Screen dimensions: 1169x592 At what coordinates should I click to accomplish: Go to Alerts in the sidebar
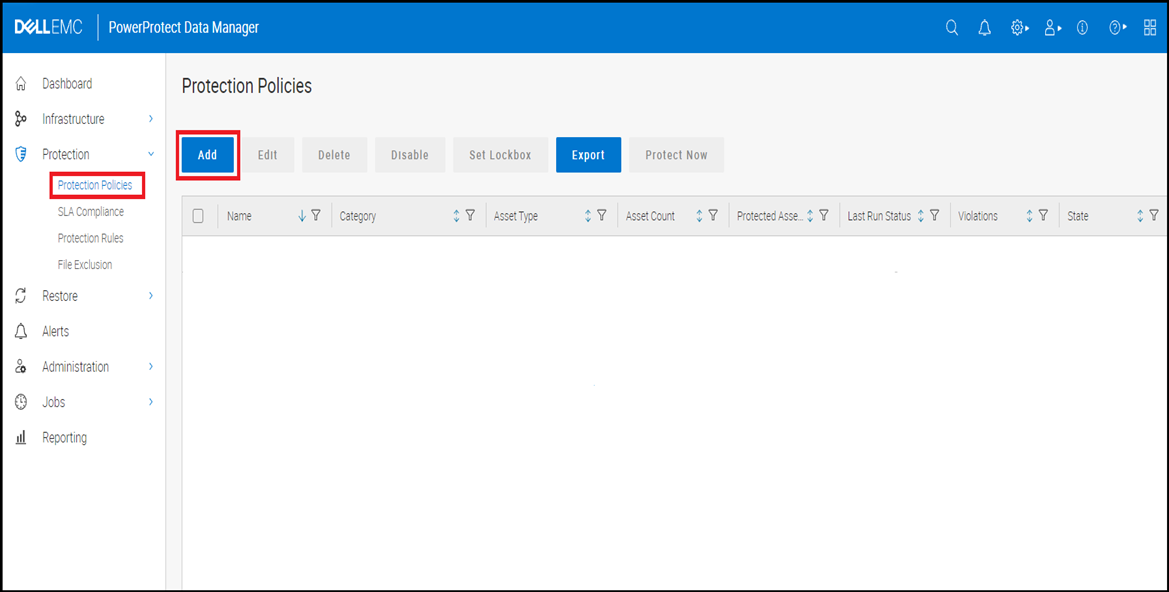click(55, 331)
